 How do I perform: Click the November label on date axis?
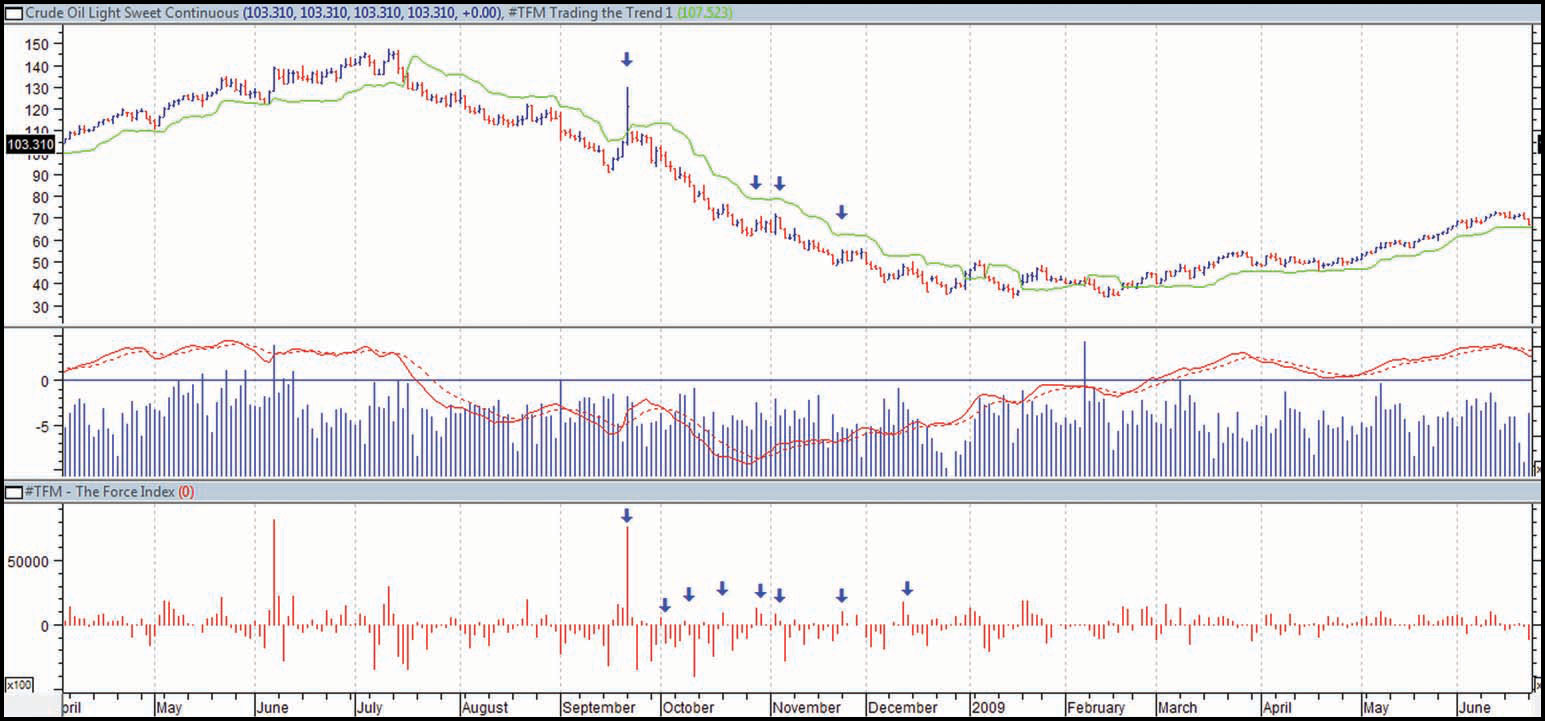pos(807,707)
